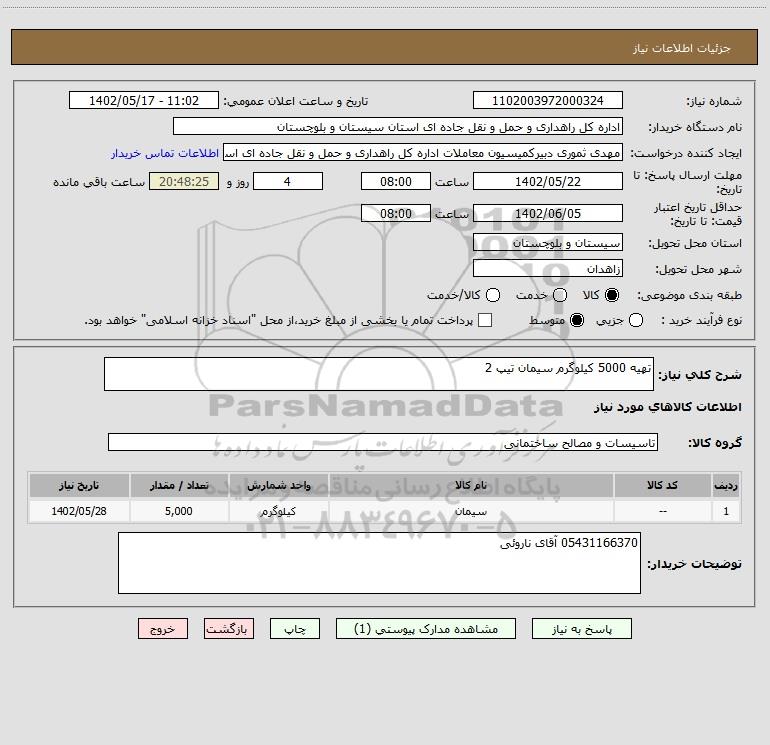Click the خروج exit button

click(x=163, y=629)
